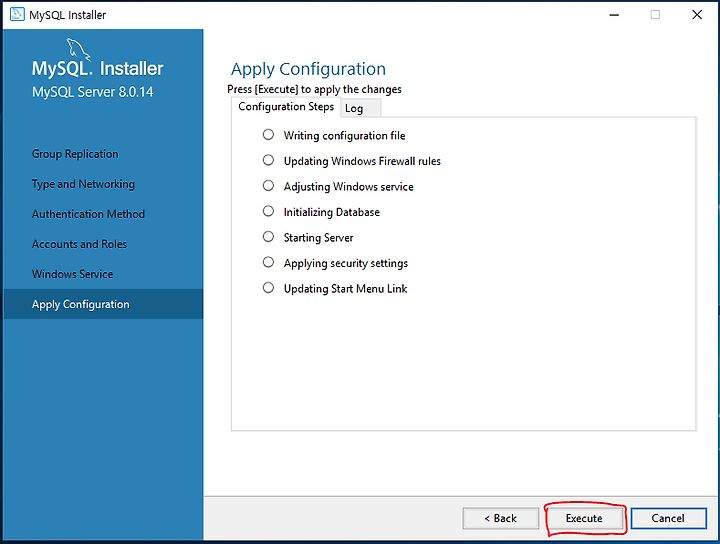Click the MySQL dolphin logo
720x544 pixels.
tap(78, 49)
